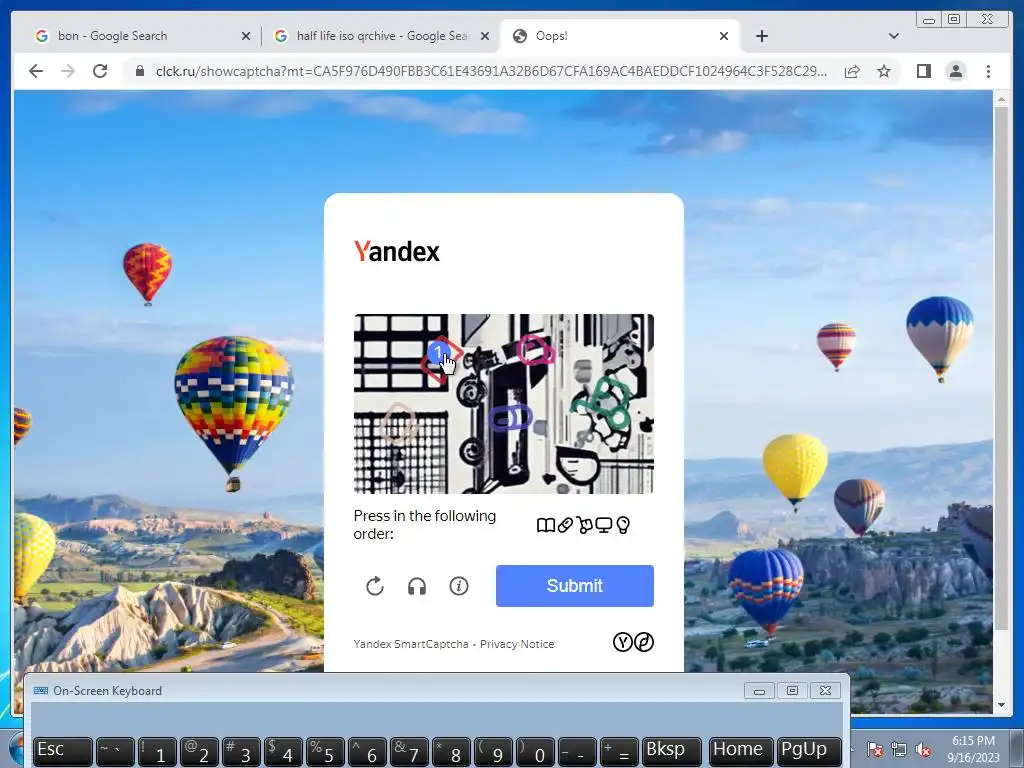
Task: Click the purple oval shape in captcha image
Action: tap(510, 418)
